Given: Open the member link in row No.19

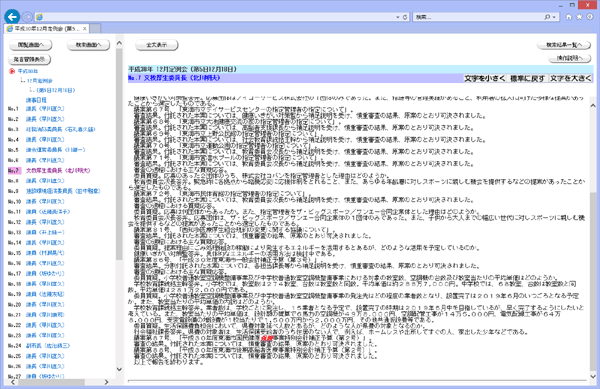Looking at the screenshot, I should click(45, 295).
